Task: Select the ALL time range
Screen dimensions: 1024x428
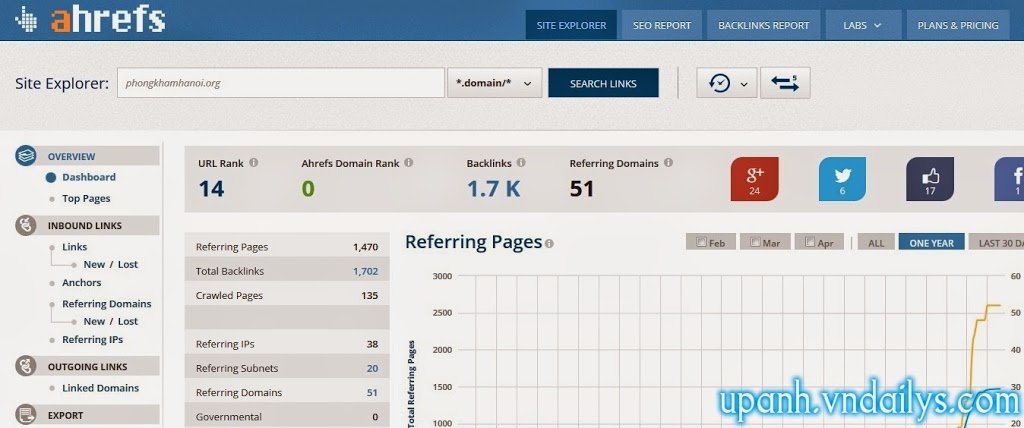Action: 876,242
